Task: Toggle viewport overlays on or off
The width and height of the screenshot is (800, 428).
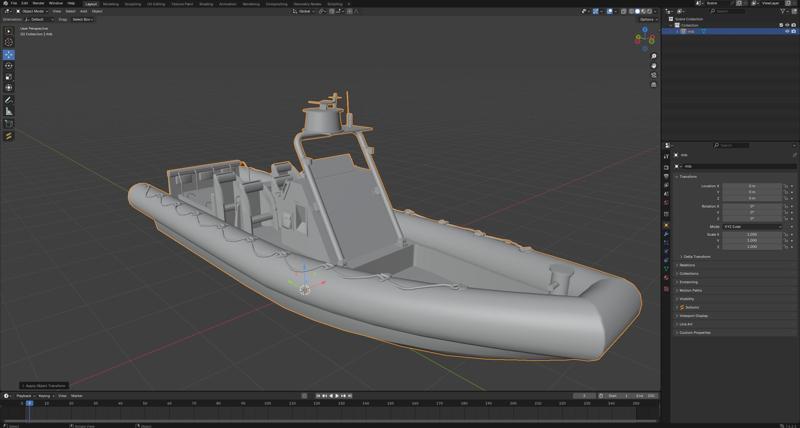Action: coord(611,11)
